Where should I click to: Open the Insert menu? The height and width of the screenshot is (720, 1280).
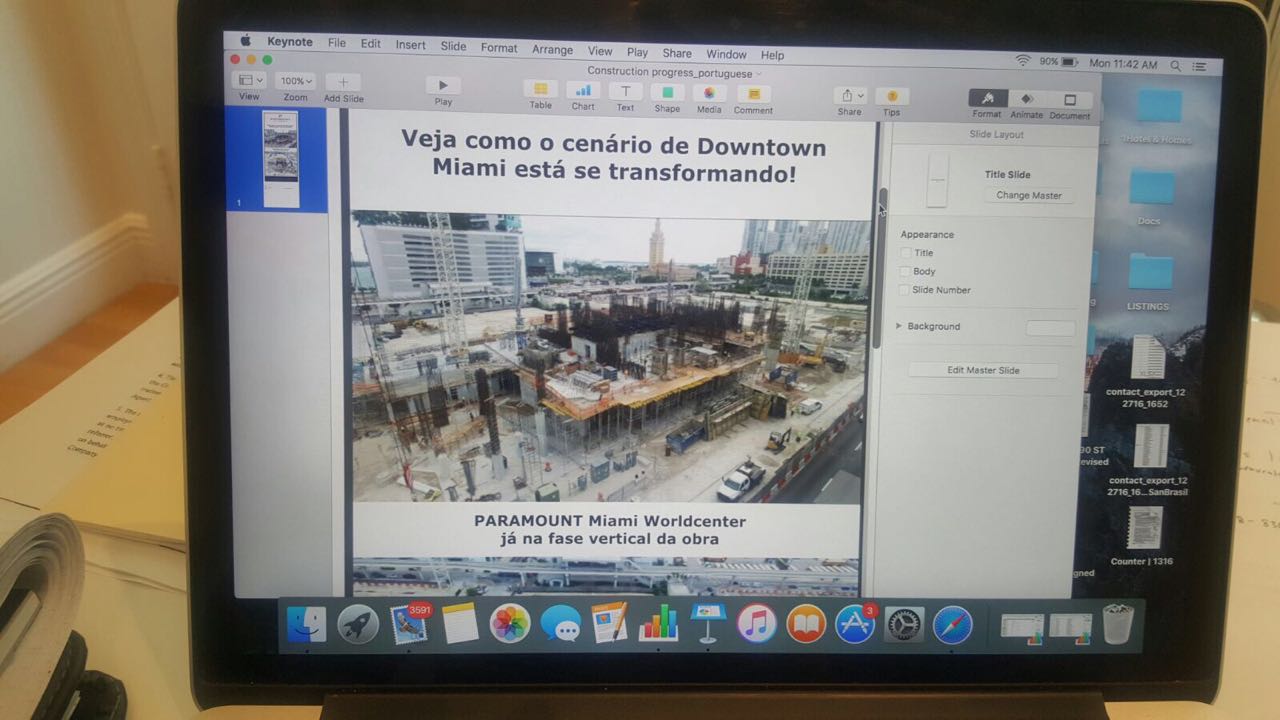[x=410, y=45]
